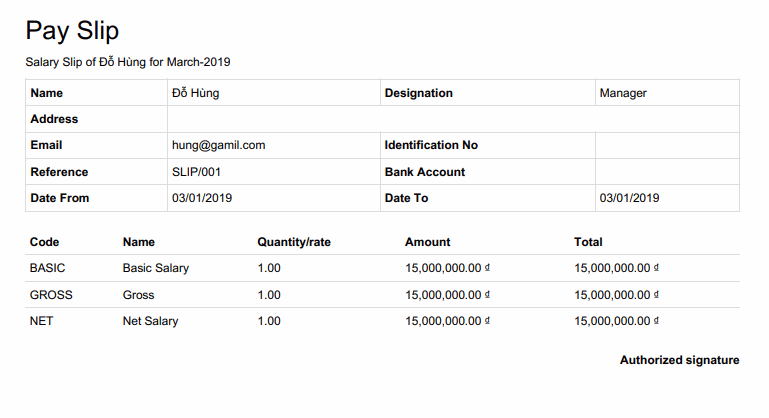Click the "Authorized signature" label
The width and height of the screenshot is (769, 418).
pos(679,360)
